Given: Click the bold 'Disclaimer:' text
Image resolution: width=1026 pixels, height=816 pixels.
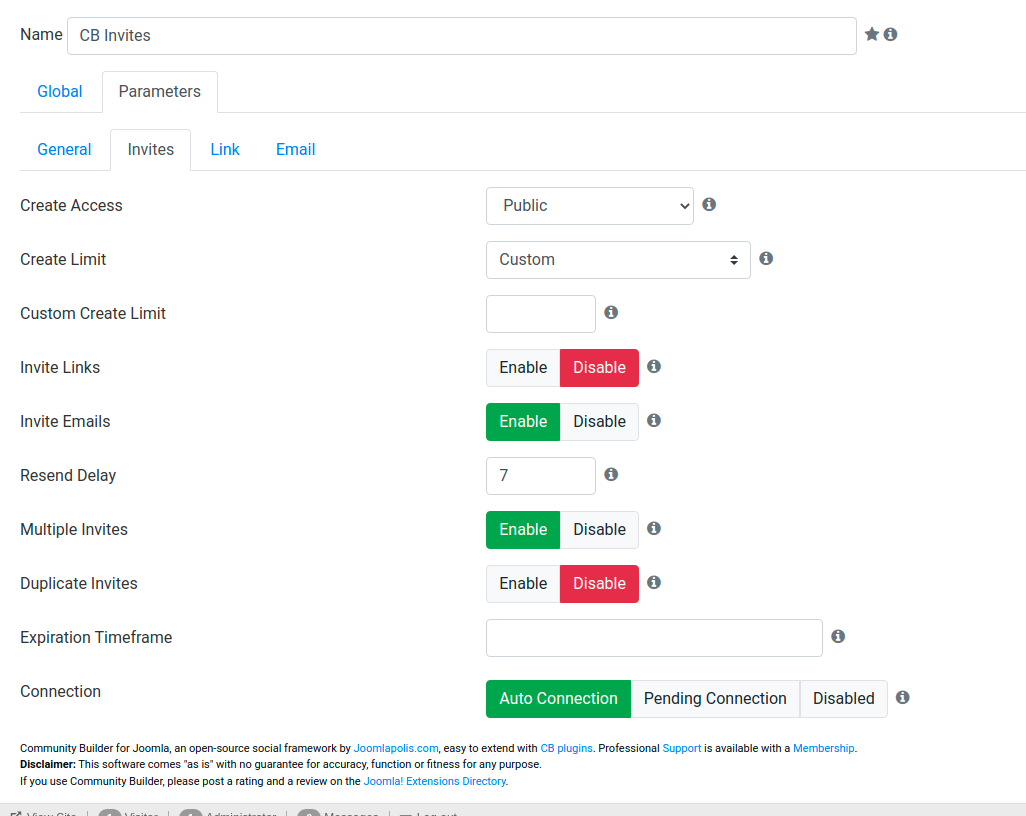Looking at the screenshot, I should pos(48,764).
